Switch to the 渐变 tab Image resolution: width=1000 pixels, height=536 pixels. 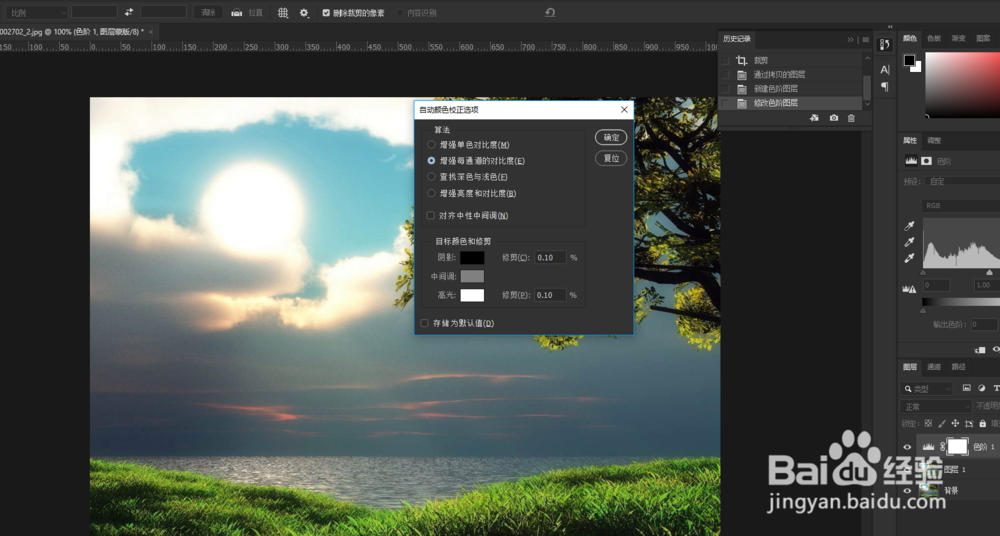click(x=959, y=38)
